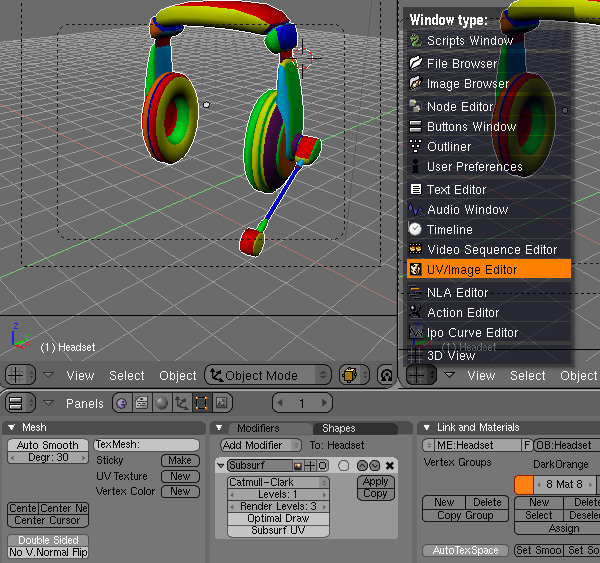Pick Video Sequence Editor entry
The height and width of the screenshot is (563, 600).
coord(489,250)
